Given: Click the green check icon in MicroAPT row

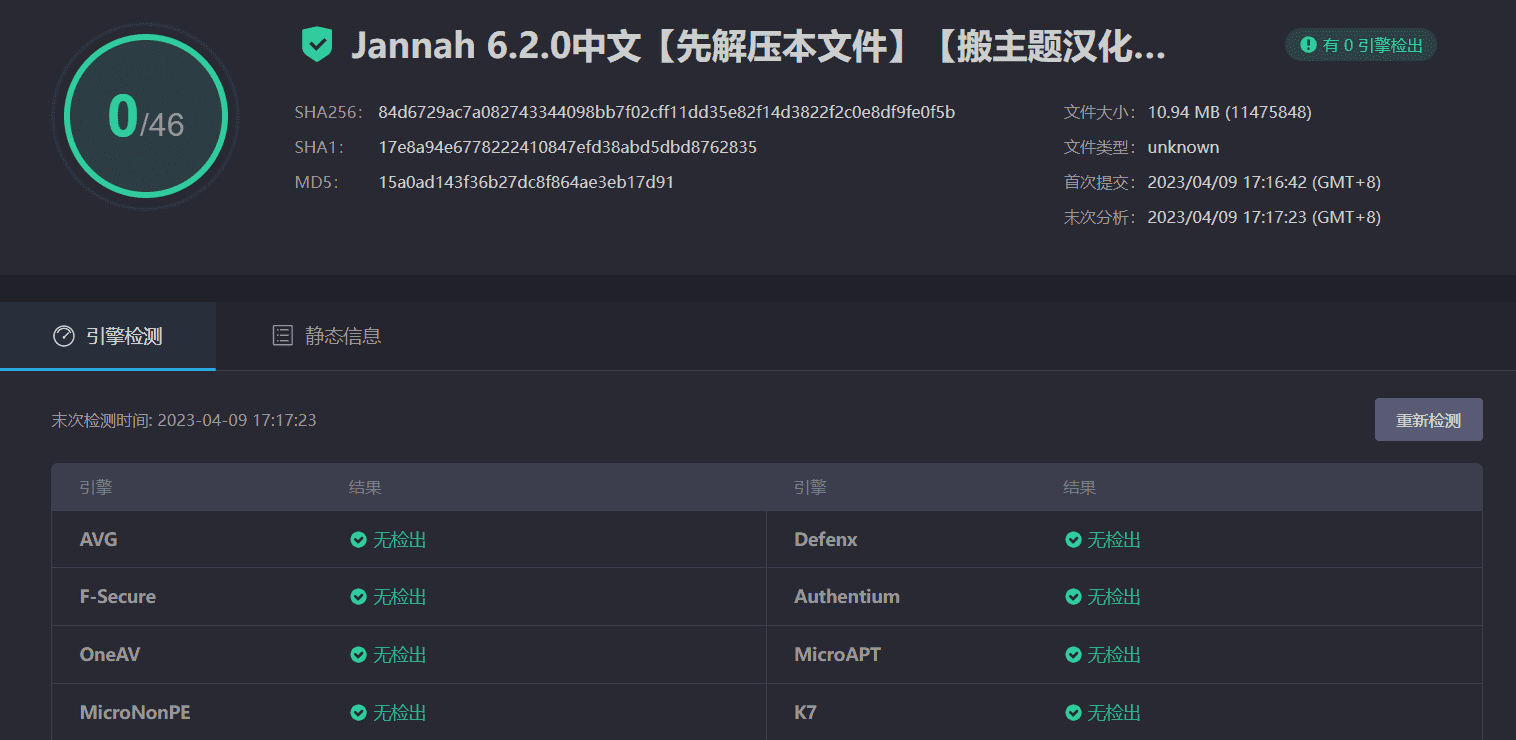Looking at the screenshot, I should tap(1073, 655).
